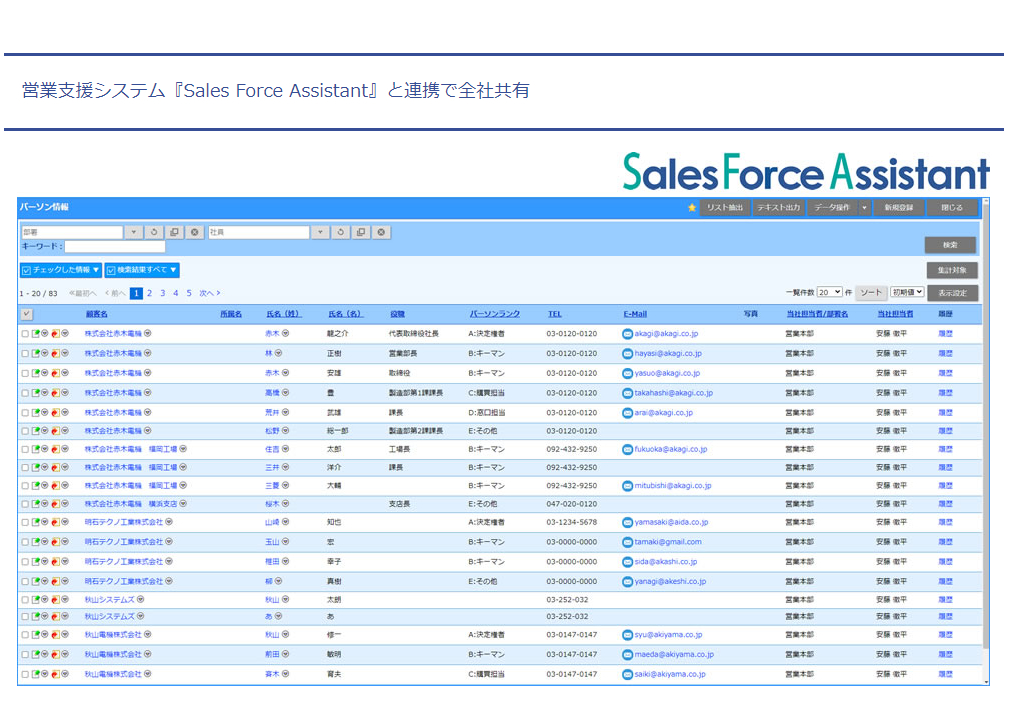Check the row checkbox for akagi@akagi.co.jp
The image size is (1015, 711).
click(x=25, y=334)
